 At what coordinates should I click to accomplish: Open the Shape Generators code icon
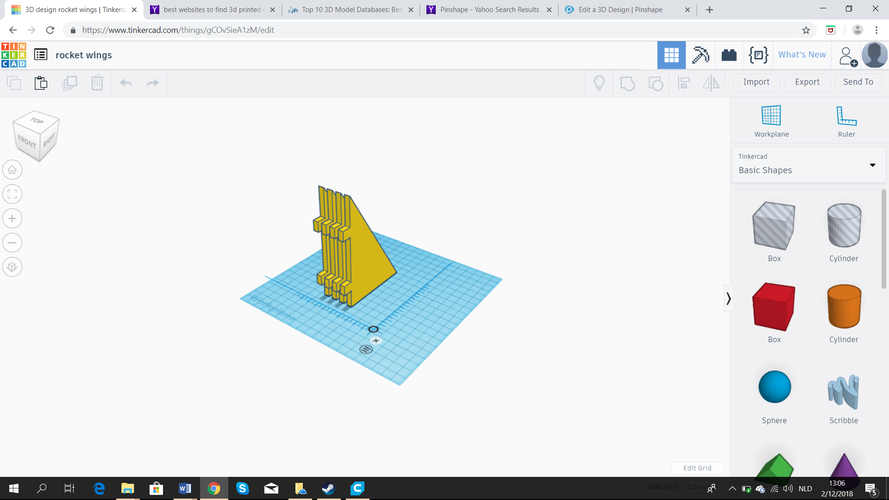[758, 55]
